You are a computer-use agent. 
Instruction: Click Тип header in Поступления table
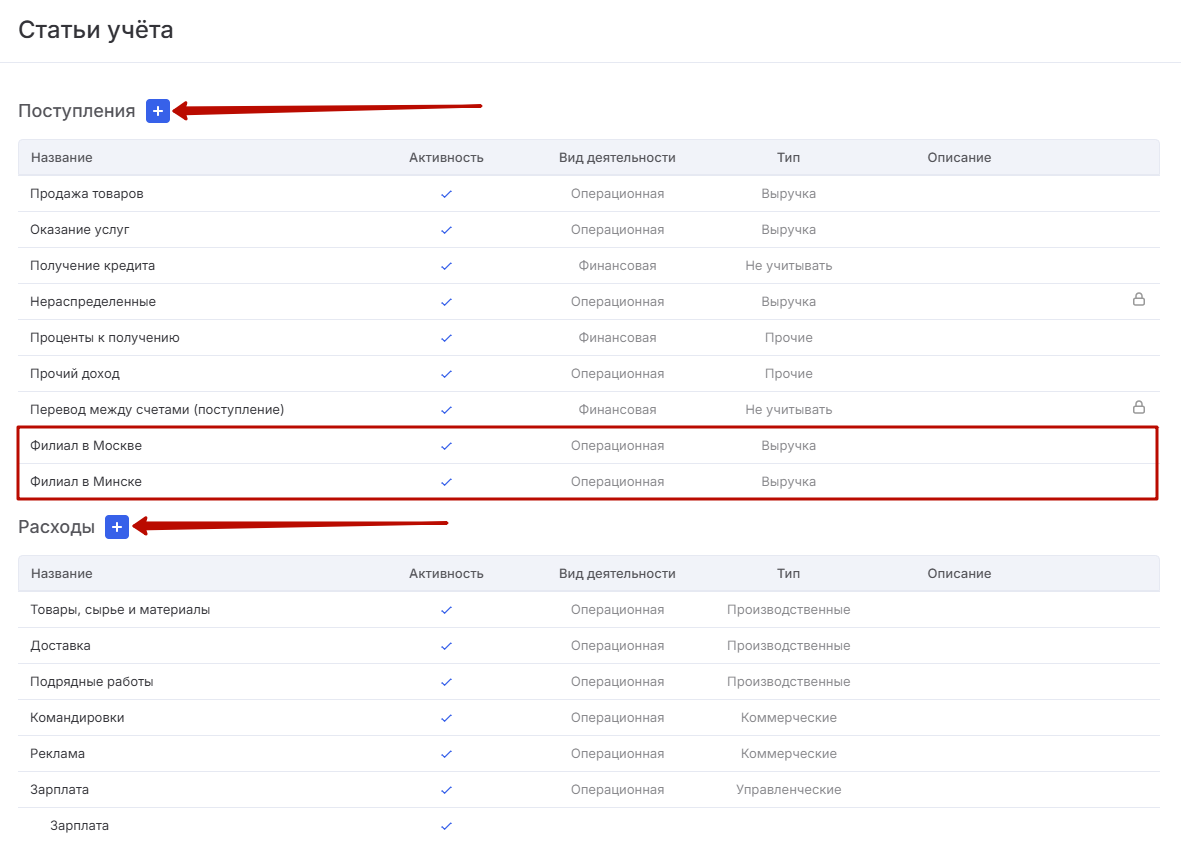pyautogui.click(x=789, y=157)
